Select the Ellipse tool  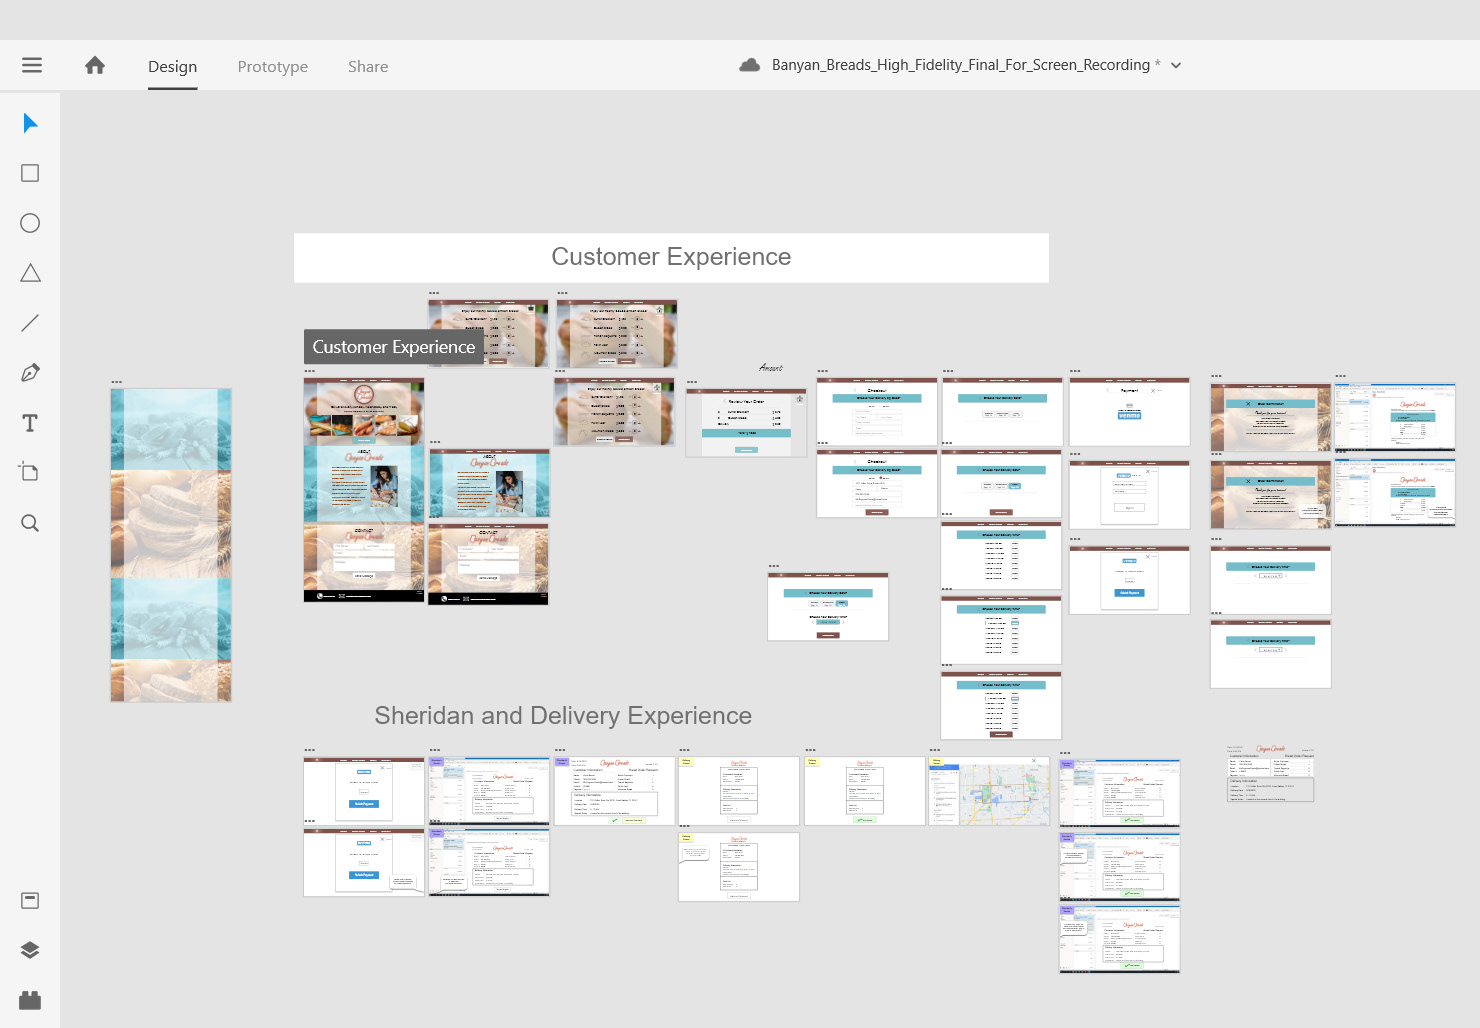coord(30,223)
